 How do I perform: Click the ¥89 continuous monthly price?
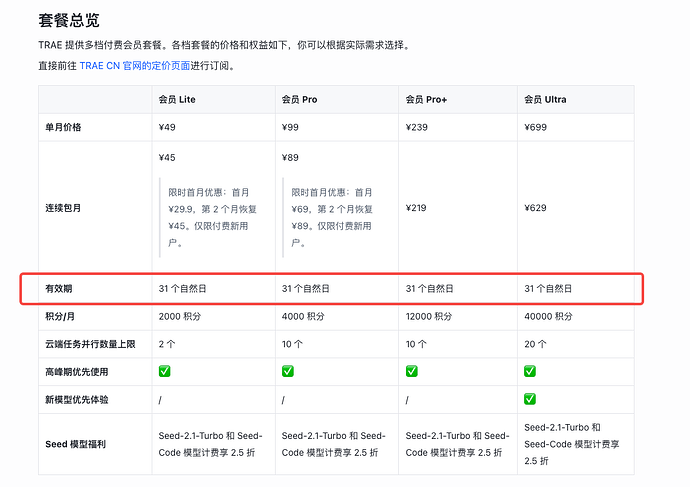(x=290, y=157)
